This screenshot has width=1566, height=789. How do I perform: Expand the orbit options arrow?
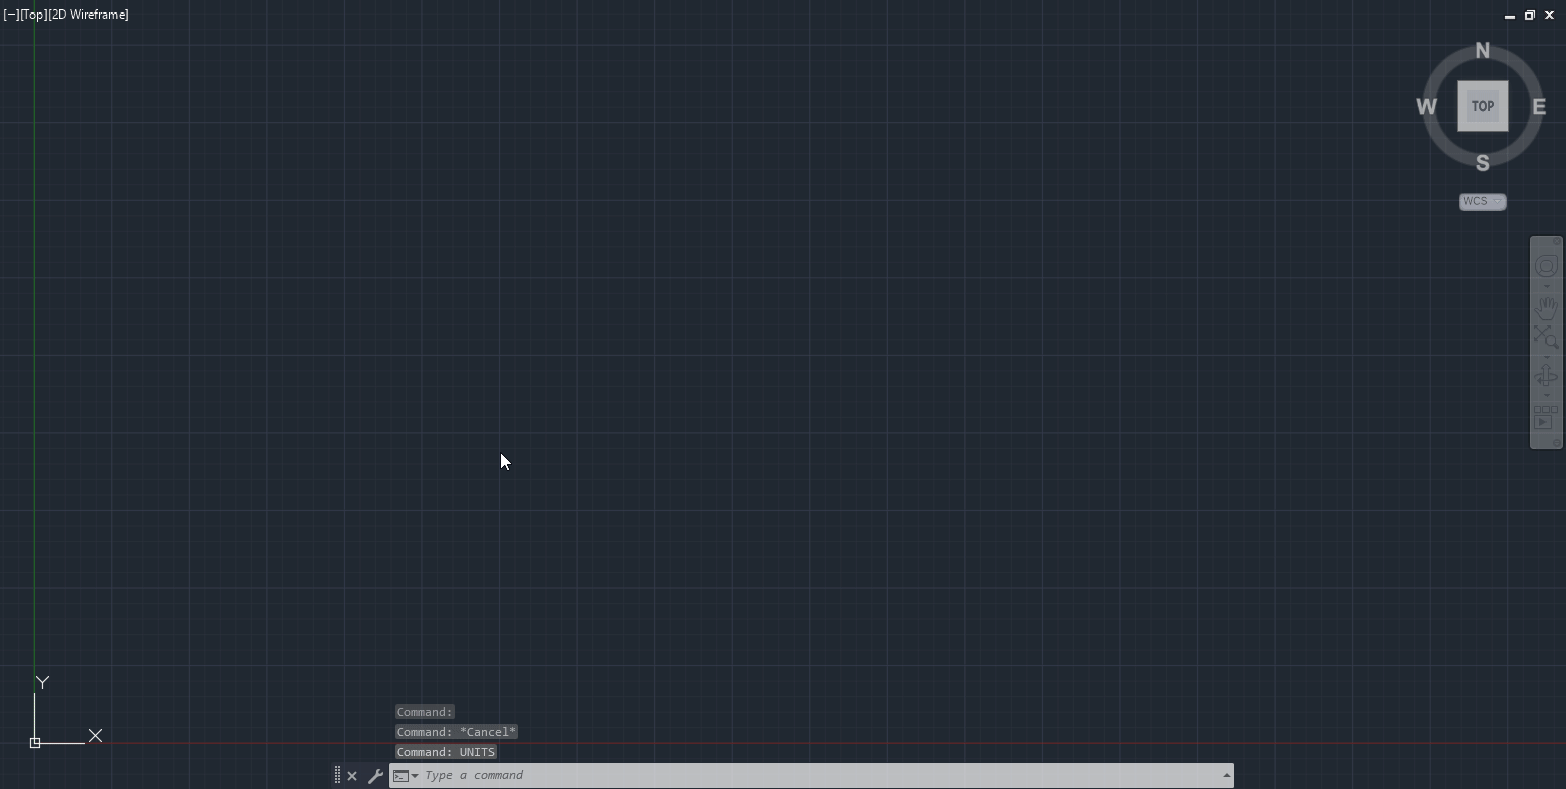click(x=1547, y=395)
